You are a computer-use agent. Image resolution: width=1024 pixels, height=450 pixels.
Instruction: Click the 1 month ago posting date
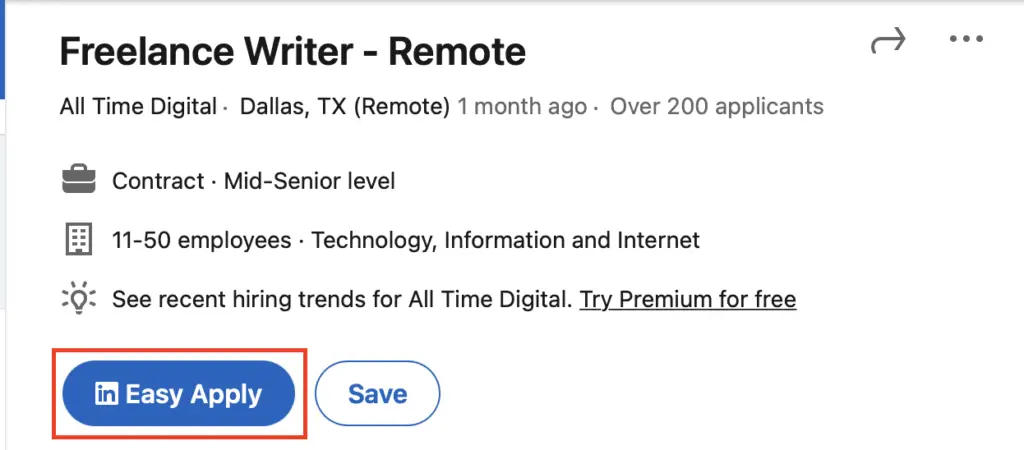coord(522,106)
